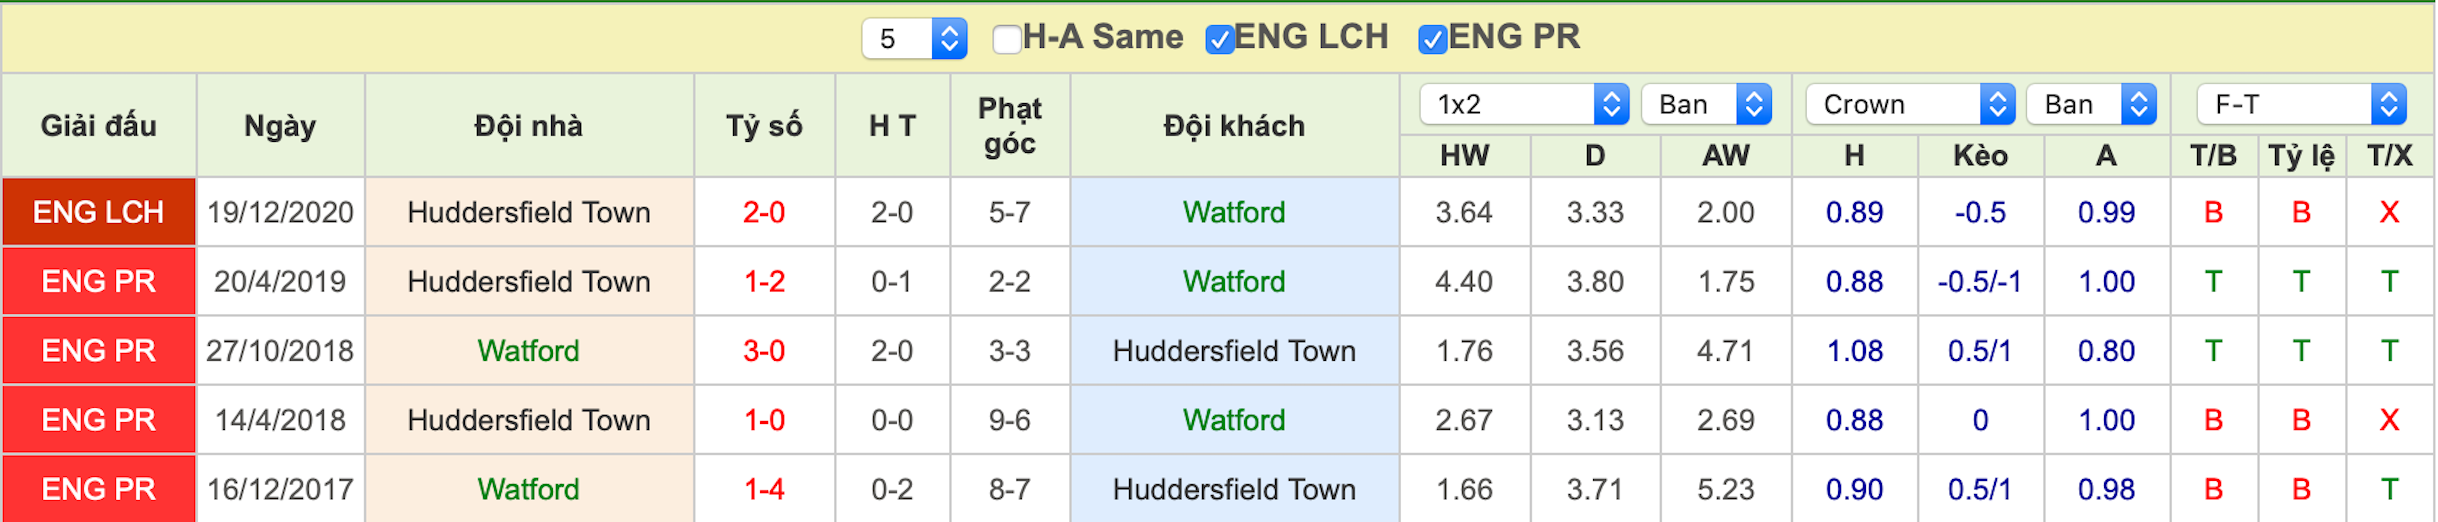Image resolution: width=2438 pixels, height=522 pixels.
Task: Click the Kèo handicap value -0.5/-1
Action: click(1980, 281)
